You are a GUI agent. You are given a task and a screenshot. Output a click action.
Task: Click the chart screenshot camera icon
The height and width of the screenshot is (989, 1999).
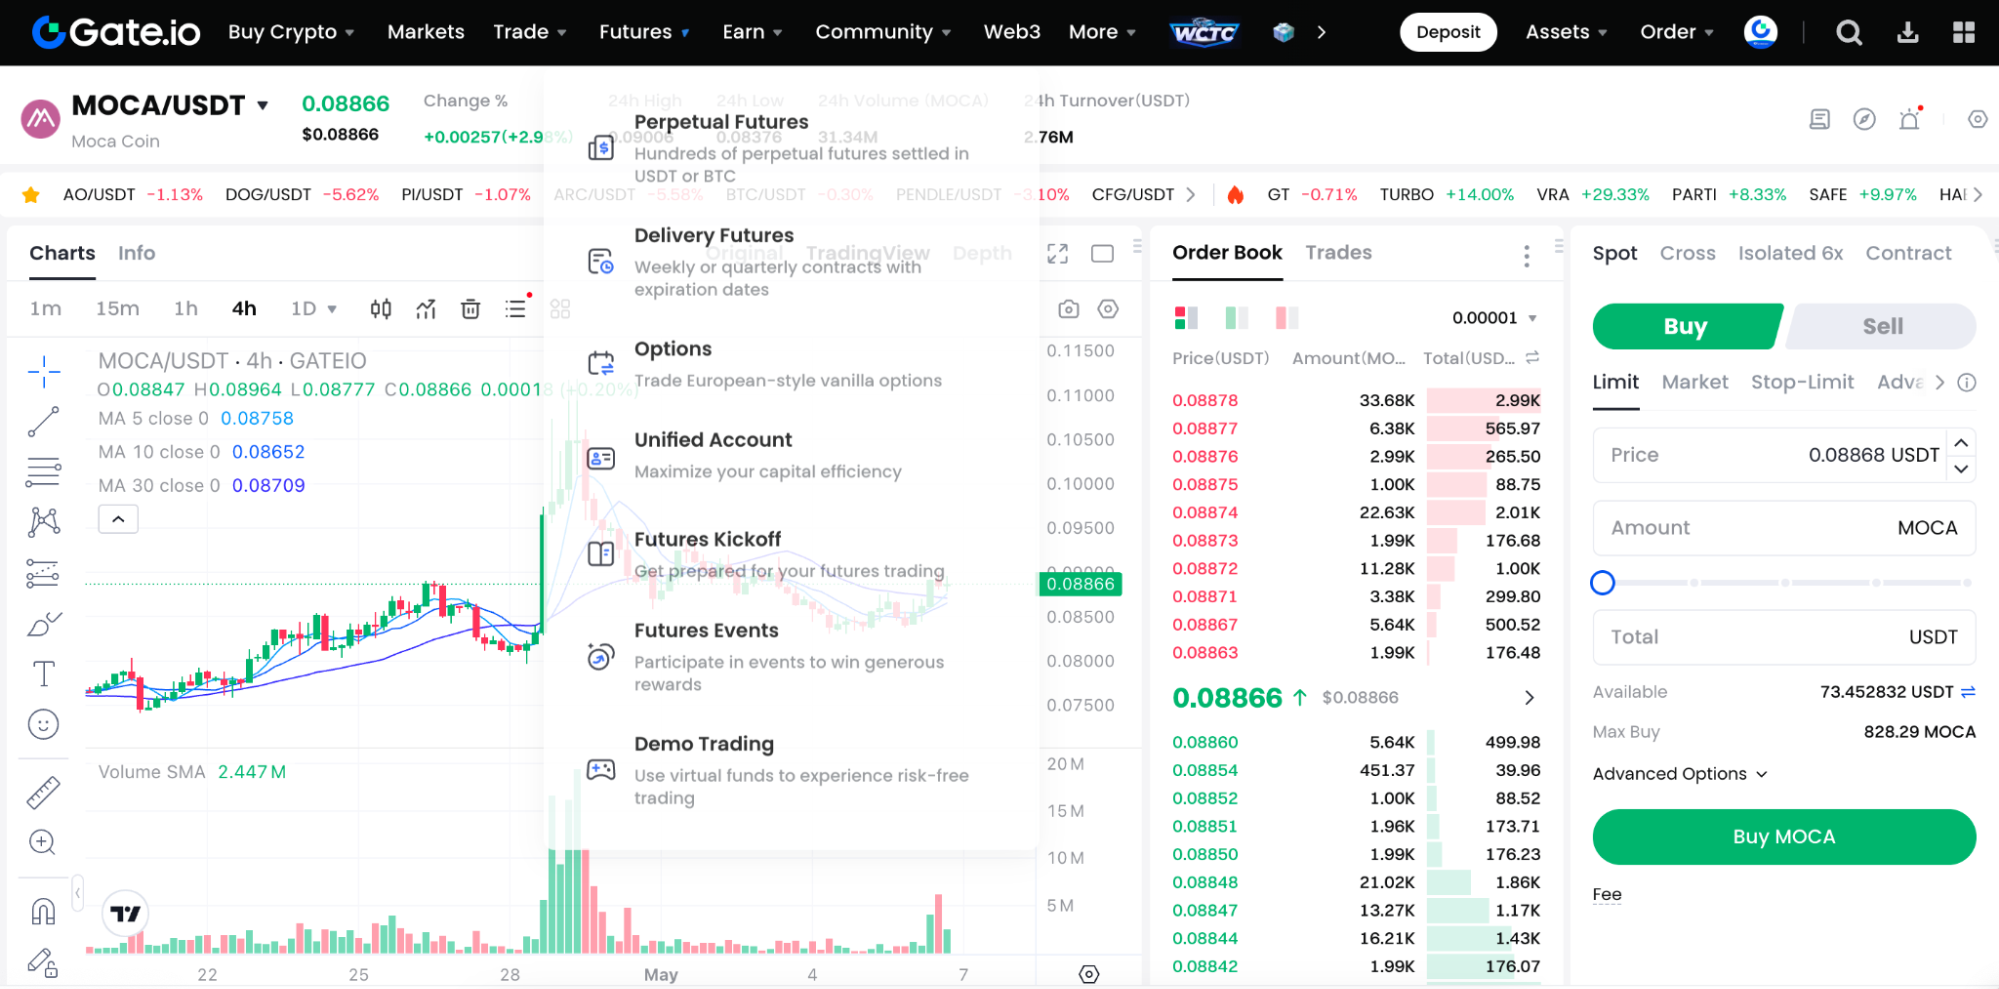[1068, 309]
